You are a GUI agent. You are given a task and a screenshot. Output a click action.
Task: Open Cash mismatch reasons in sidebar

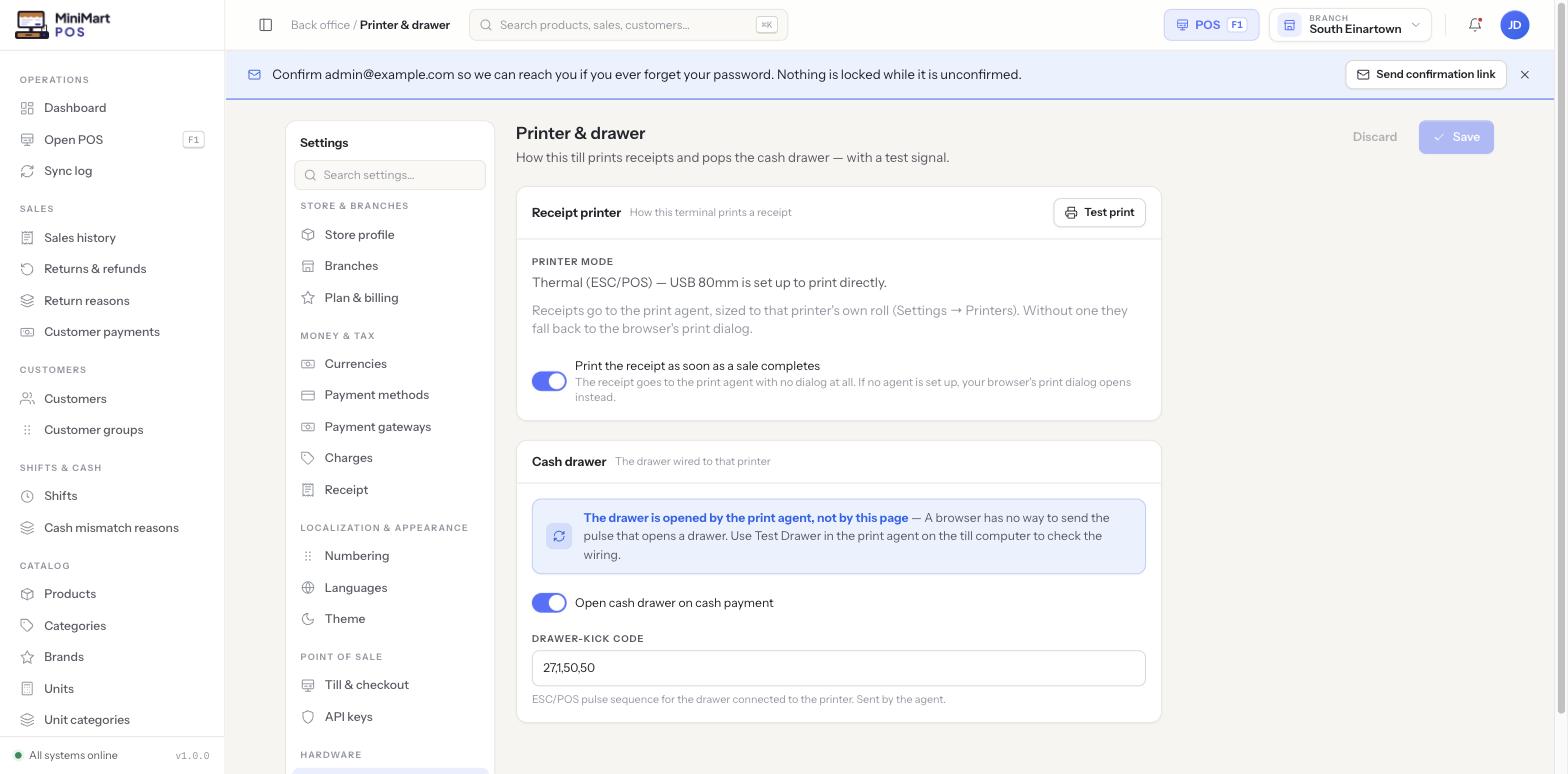112,528
